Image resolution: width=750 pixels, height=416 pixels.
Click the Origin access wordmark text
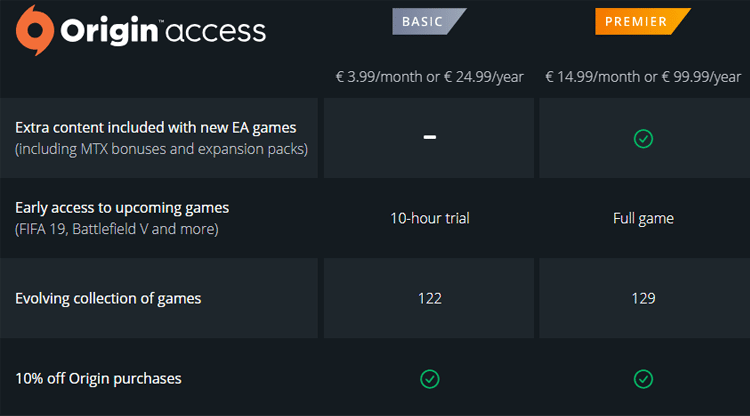coord(163,31)
